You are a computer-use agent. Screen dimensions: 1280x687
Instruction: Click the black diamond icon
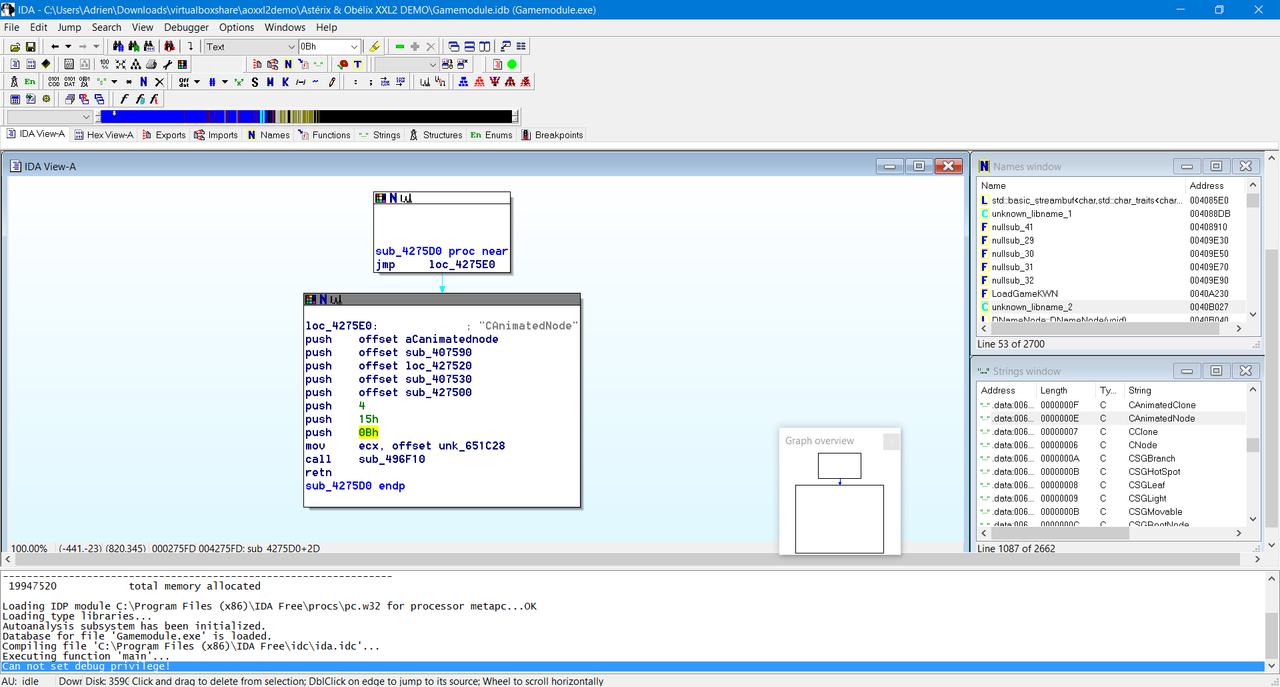point(46,65)
